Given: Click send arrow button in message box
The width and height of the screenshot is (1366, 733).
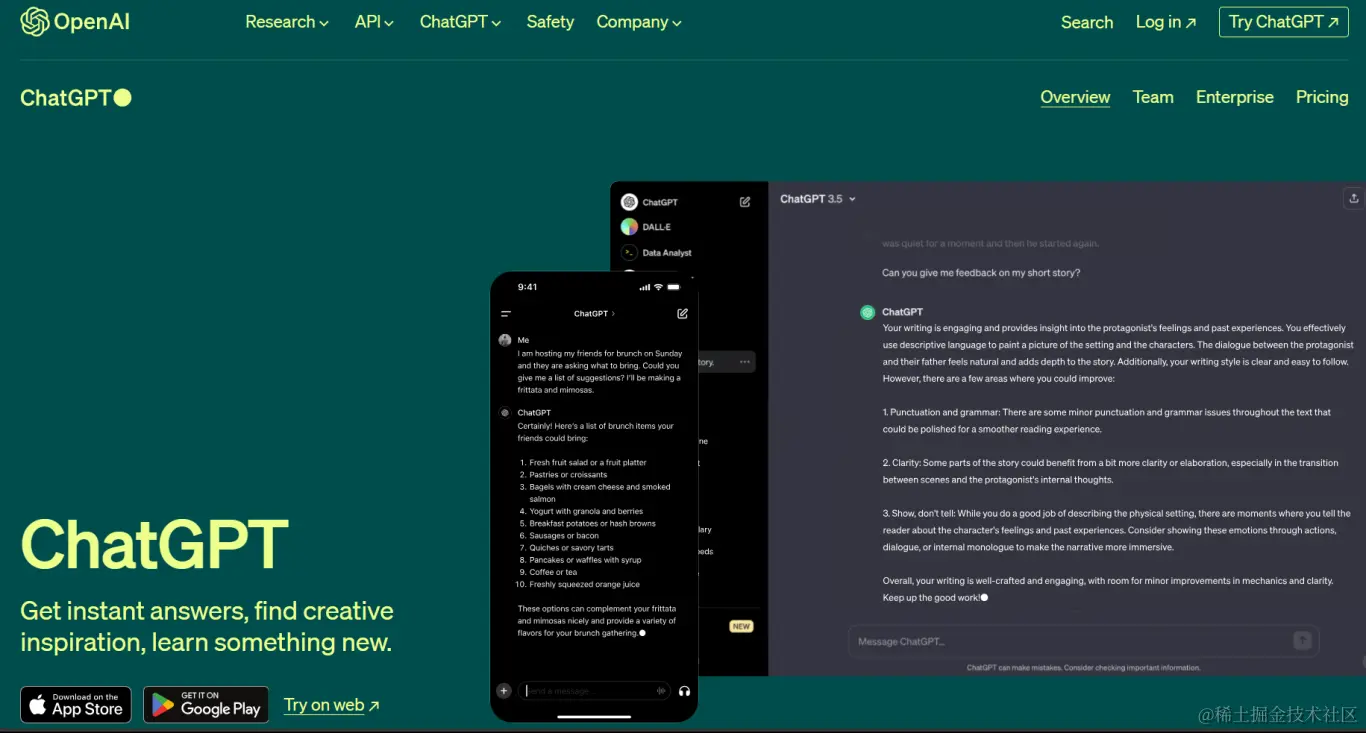Looking at the screenshot, I should pos(1302,641).
